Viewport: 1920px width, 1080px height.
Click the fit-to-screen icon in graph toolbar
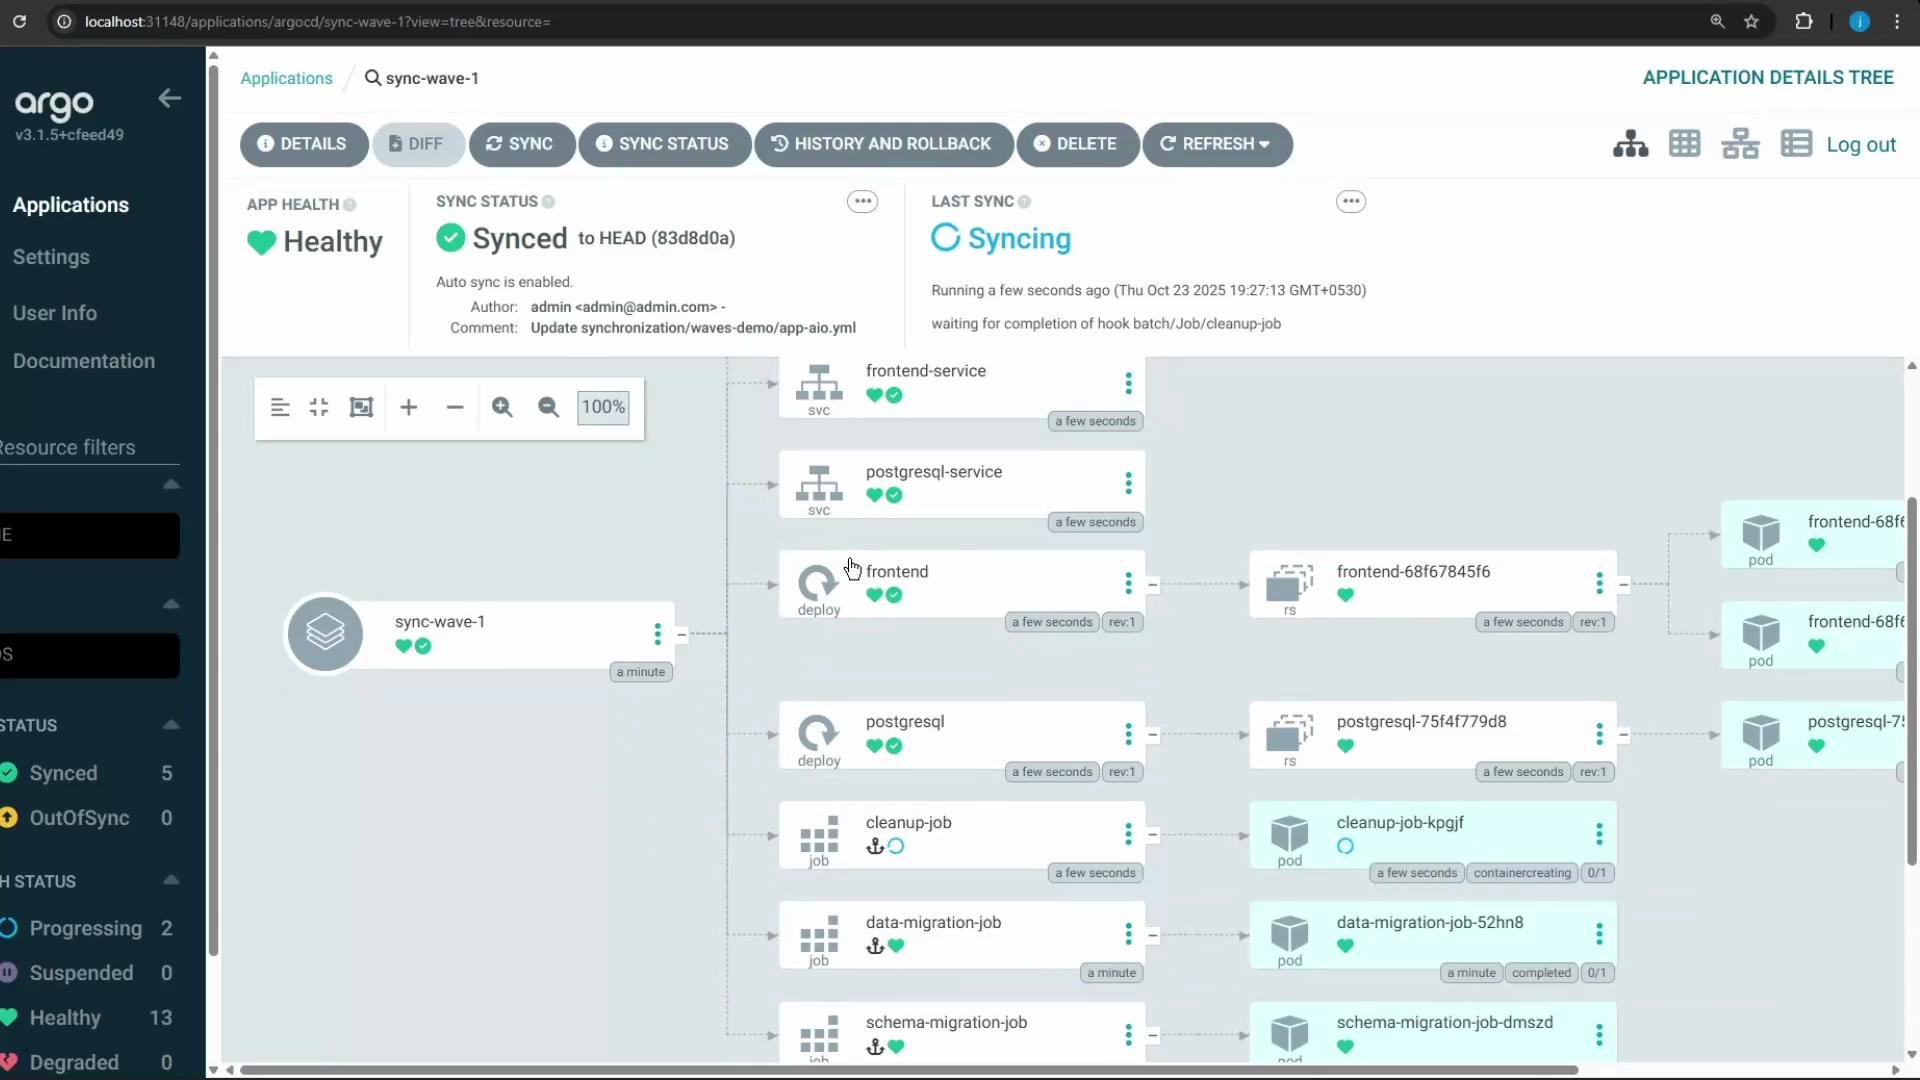(361, 407)
